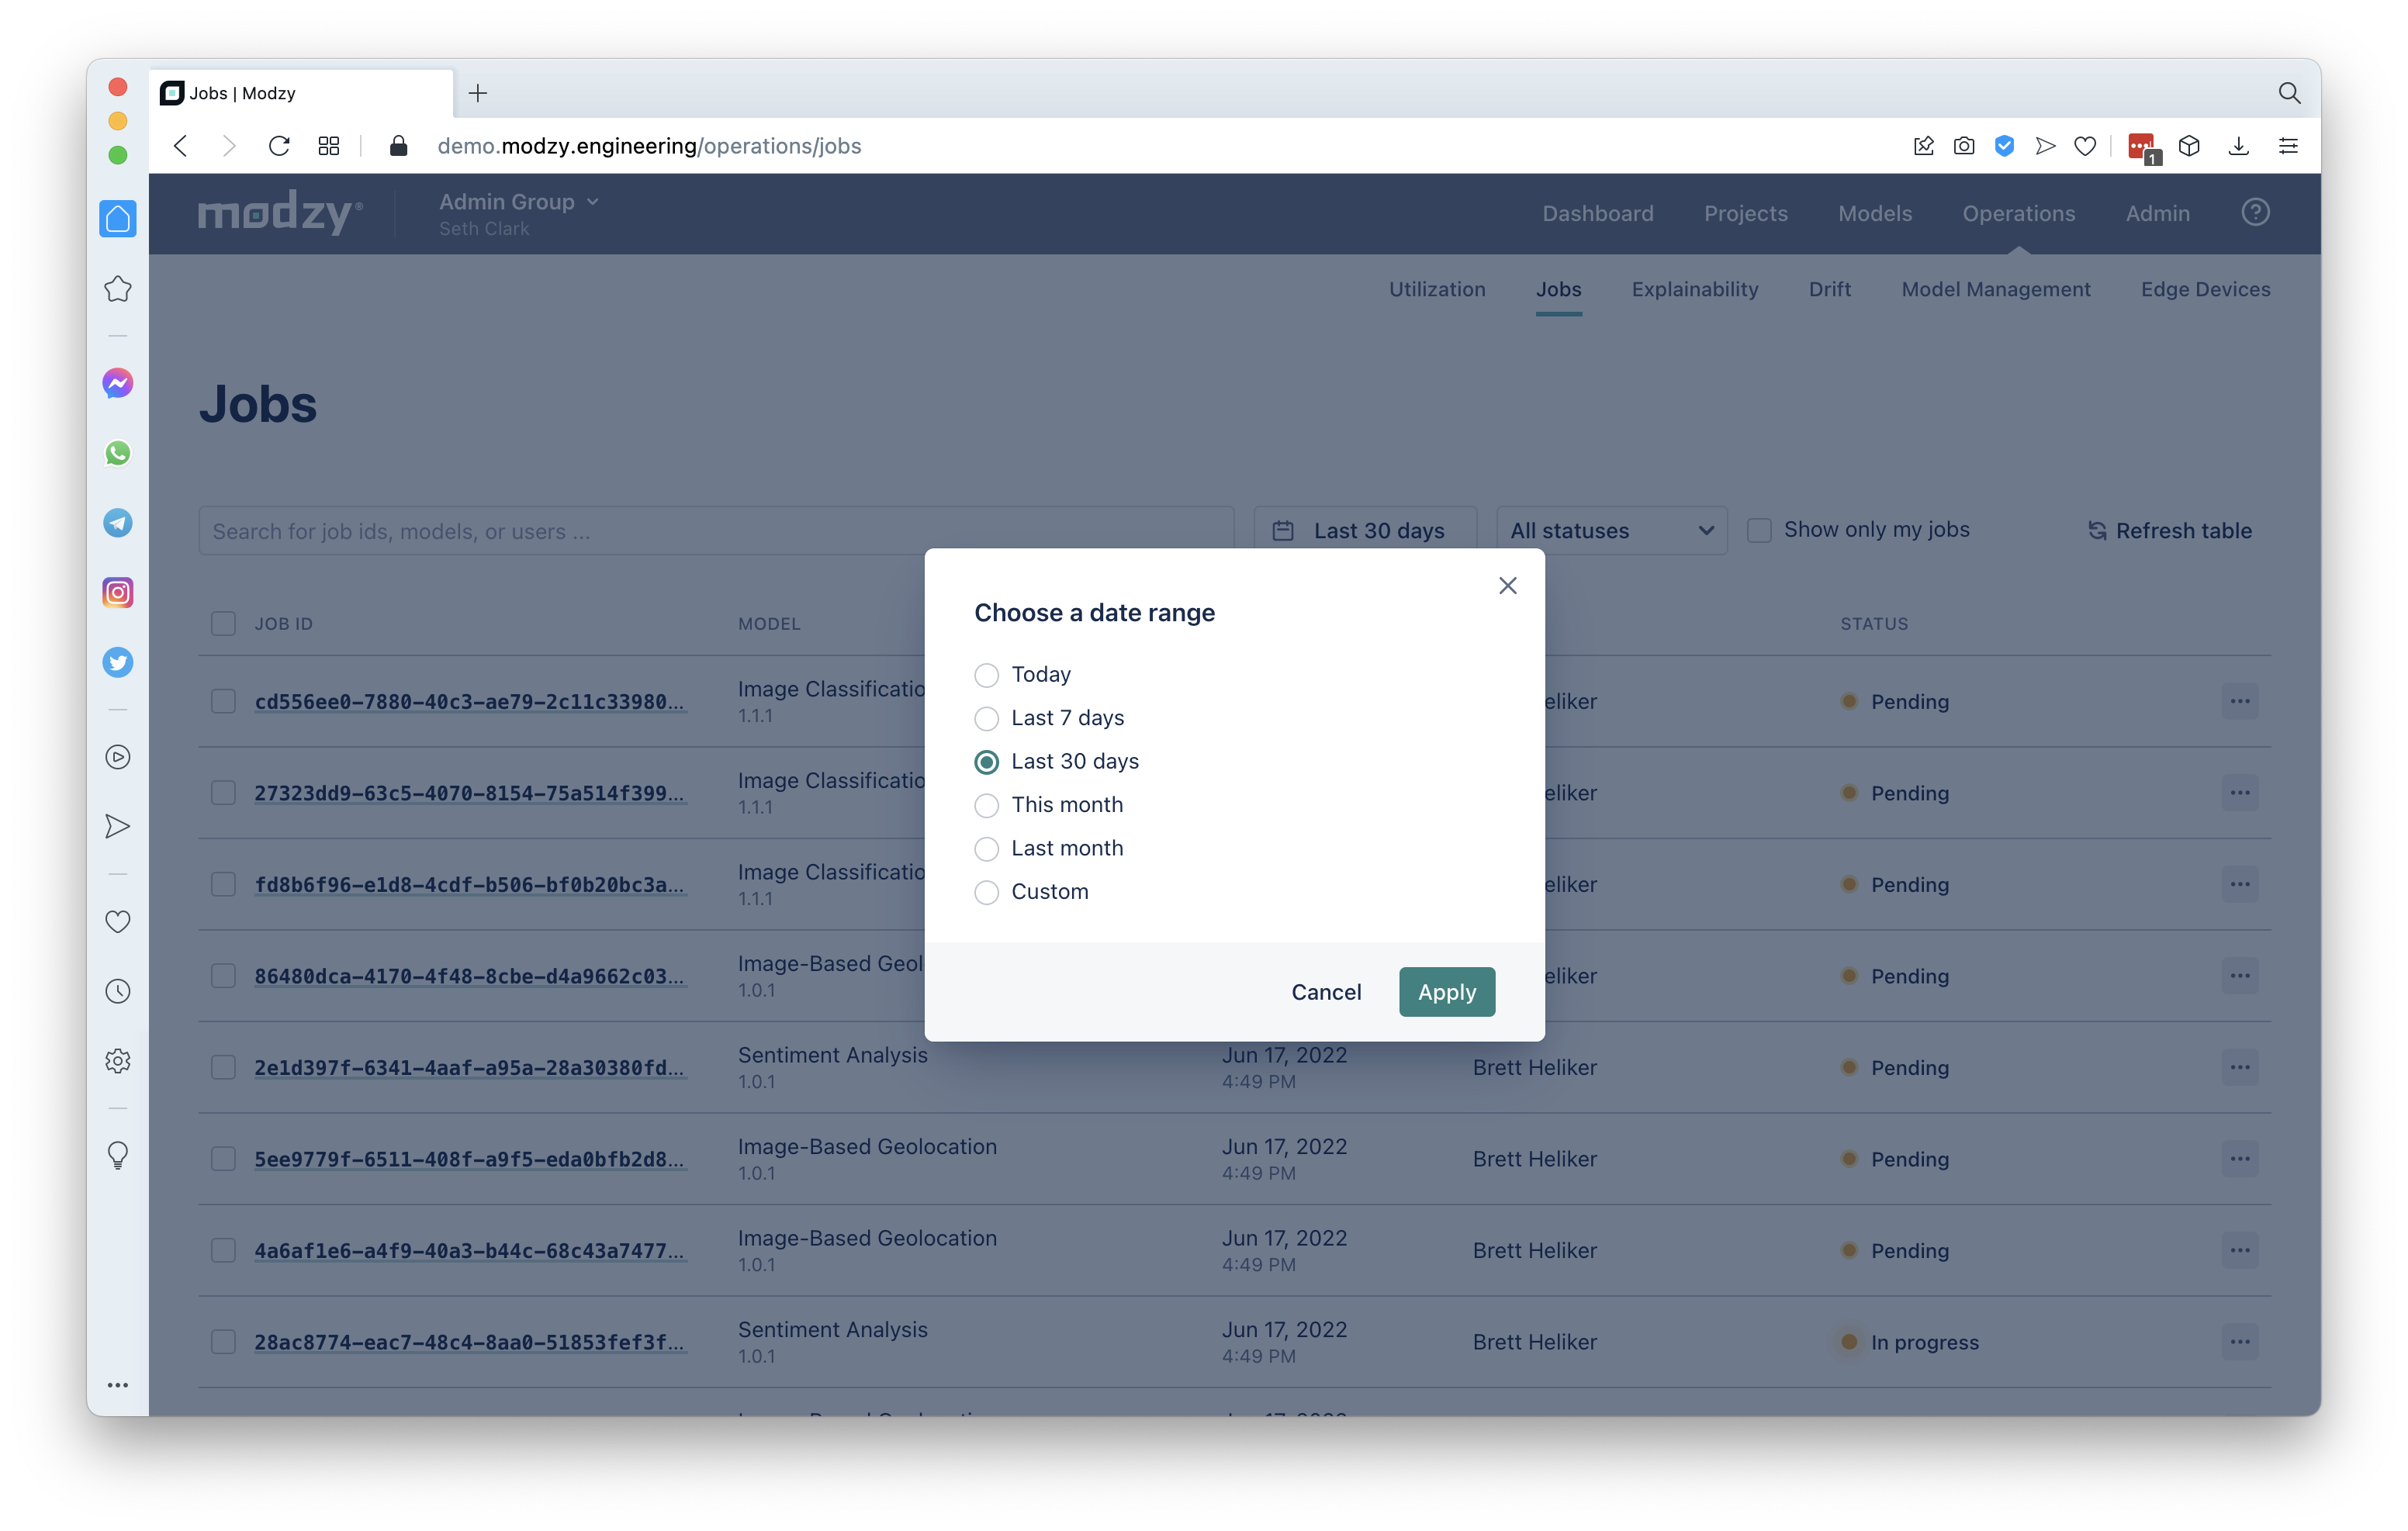Select the Custom date range option

[x=986, y=892]
